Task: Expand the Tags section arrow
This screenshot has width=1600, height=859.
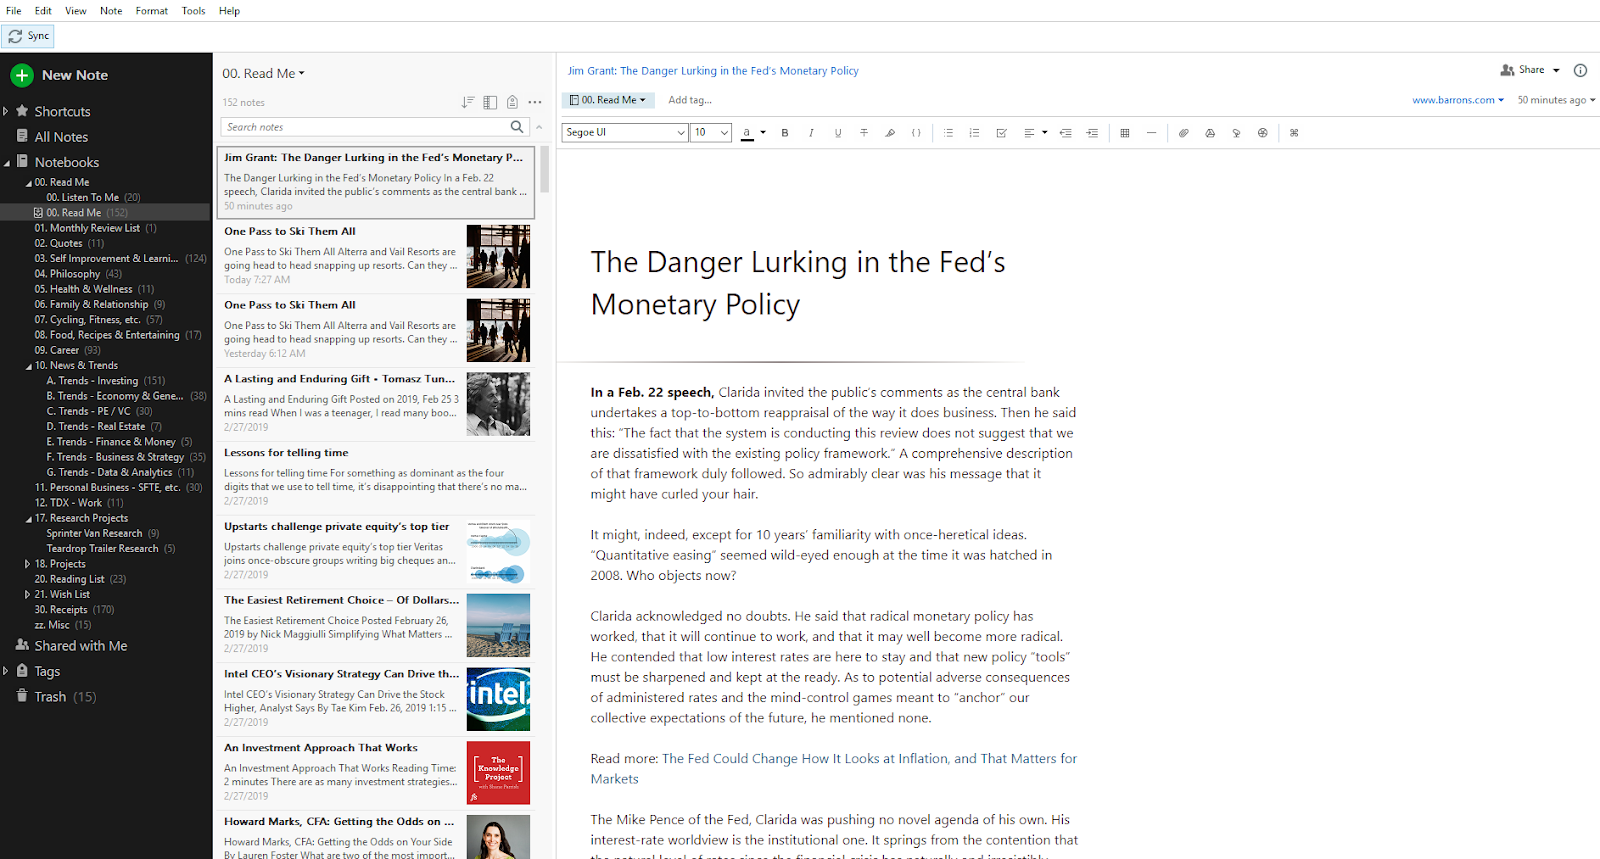Action: [x=6, y=671]
